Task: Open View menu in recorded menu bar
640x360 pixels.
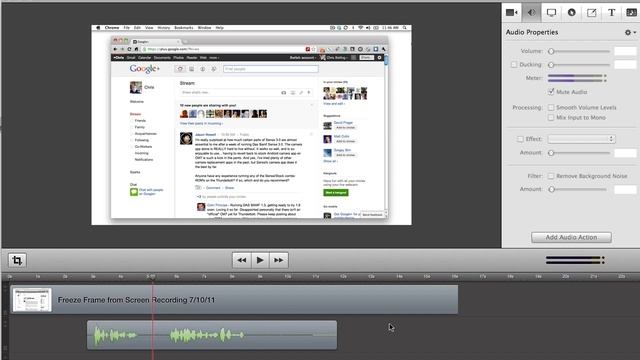Action: [x=149, y=28]
